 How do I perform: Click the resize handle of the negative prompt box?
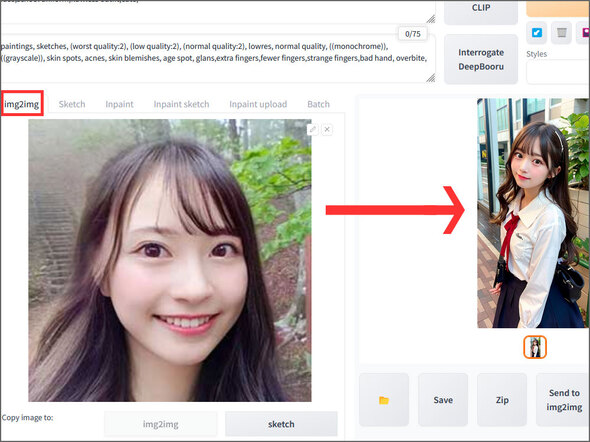(x=430, y=78)
